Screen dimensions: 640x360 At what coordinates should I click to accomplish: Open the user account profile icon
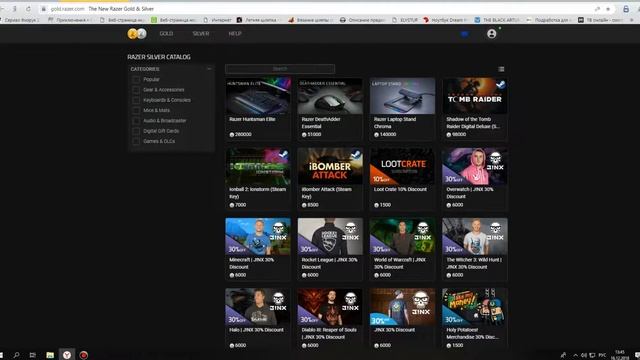(491, 34)
